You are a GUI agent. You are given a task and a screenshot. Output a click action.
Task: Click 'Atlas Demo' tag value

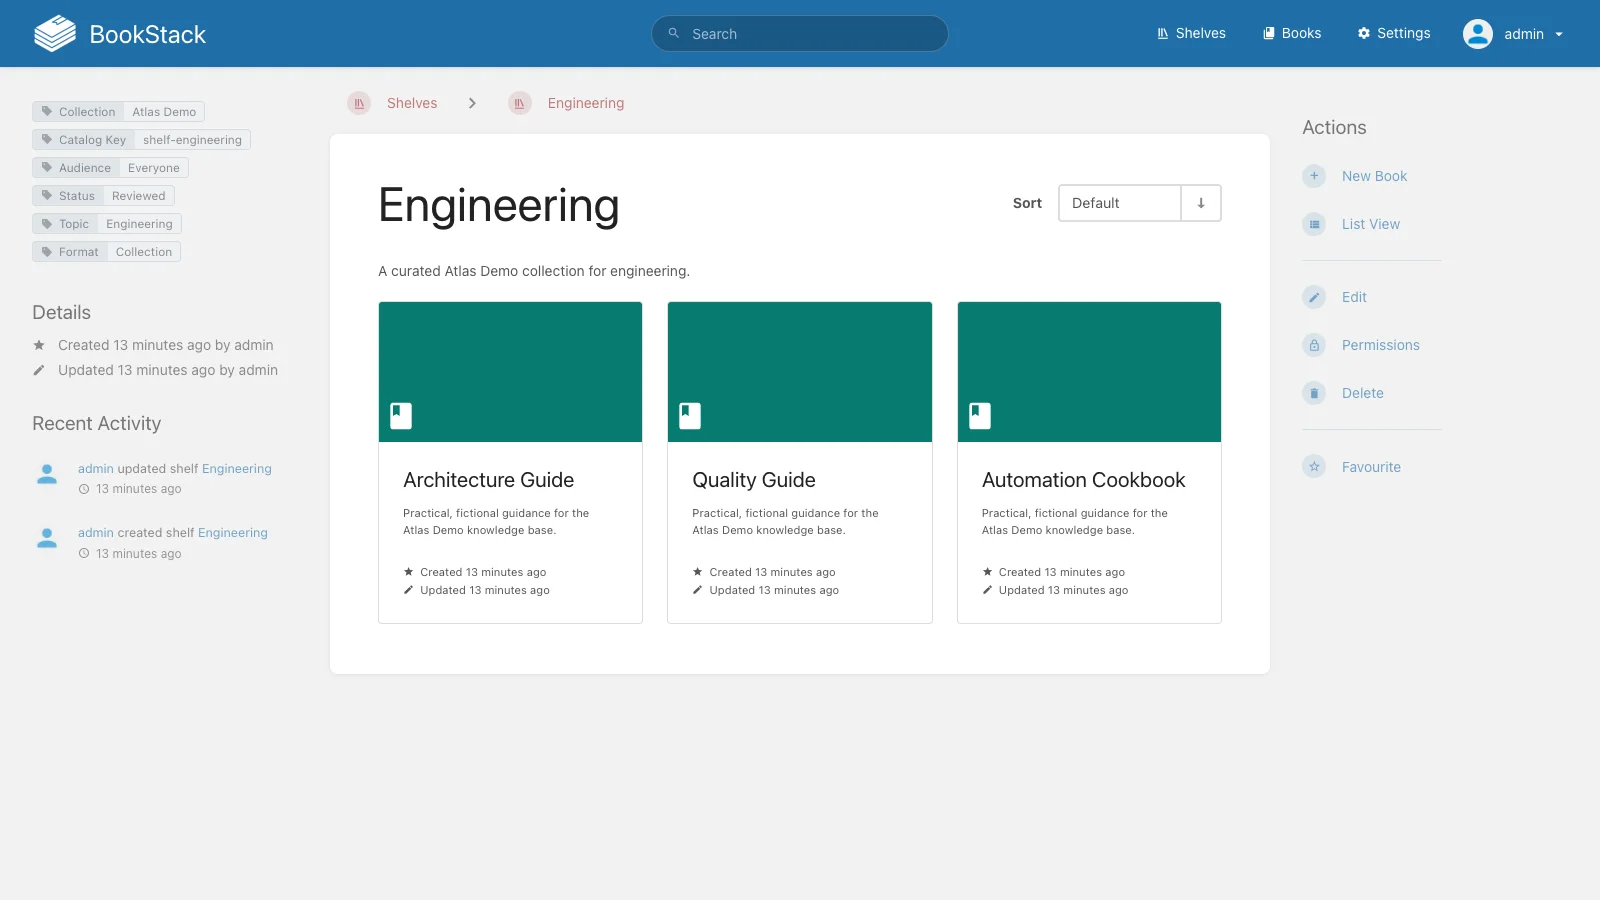tap(164, 112)
